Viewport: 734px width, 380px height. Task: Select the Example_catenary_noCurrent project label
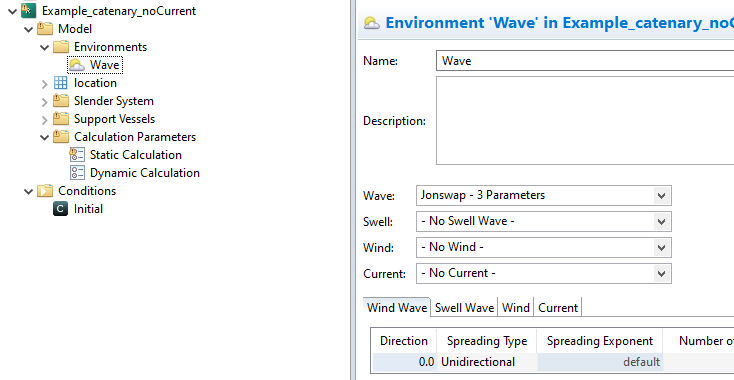(119, 11)
